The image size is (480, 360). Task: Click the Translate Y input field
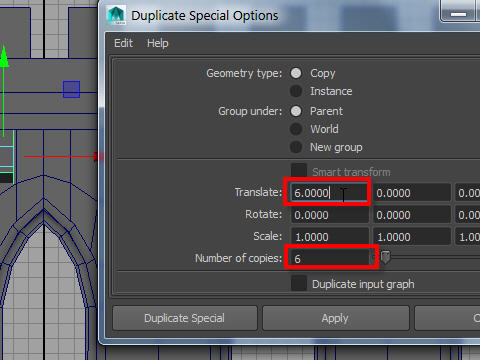(412, 193)
